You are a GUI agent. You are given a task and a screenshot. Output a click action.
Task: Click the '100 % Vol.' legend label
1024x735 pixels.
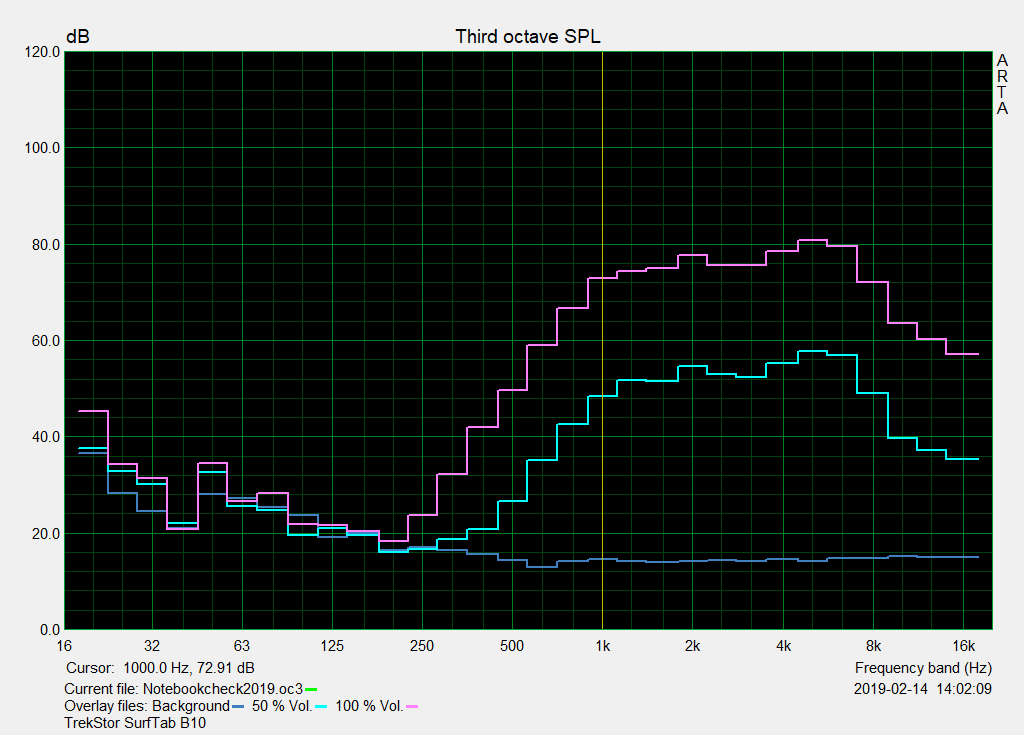pyautogui.click(x=369, y=706)
